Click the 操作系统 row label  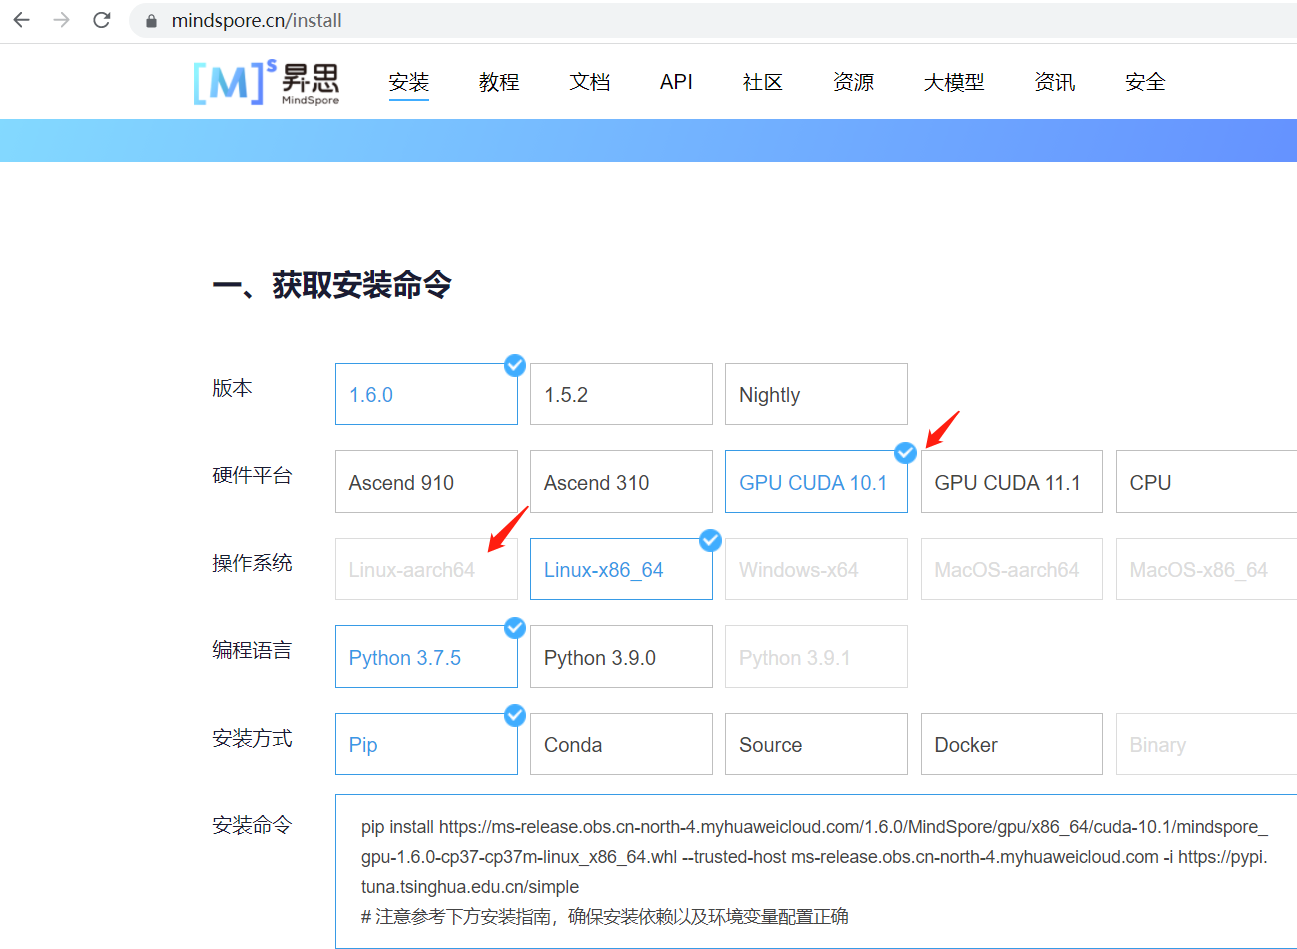click(252, 563)
